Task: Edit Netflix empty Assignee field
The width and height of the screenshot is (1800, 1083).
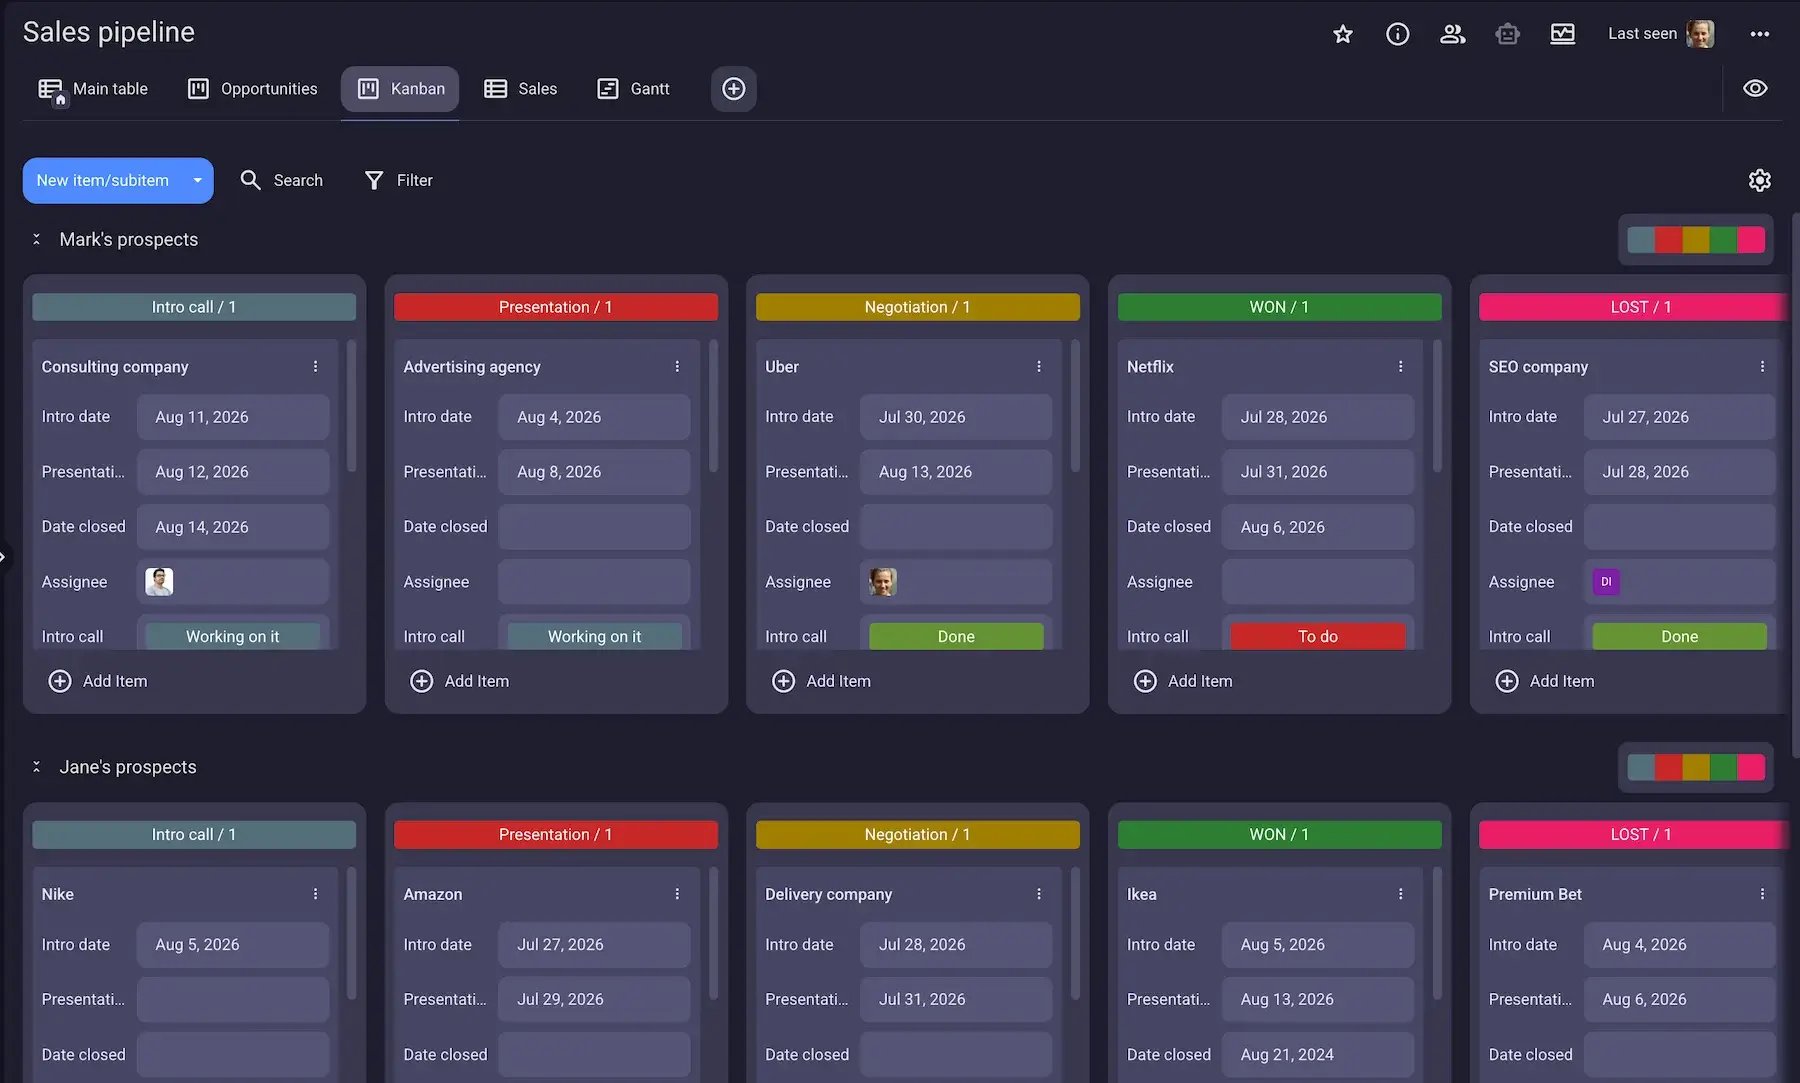Action: click(1318, 582)
